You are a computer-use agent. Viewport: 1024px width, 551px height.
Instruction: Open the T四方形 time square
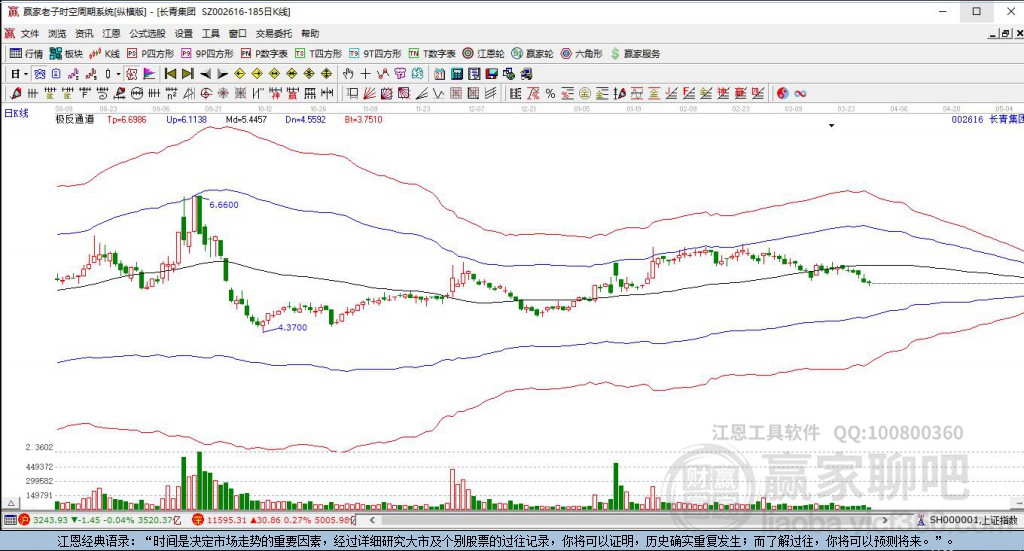(x=319, y=54)
